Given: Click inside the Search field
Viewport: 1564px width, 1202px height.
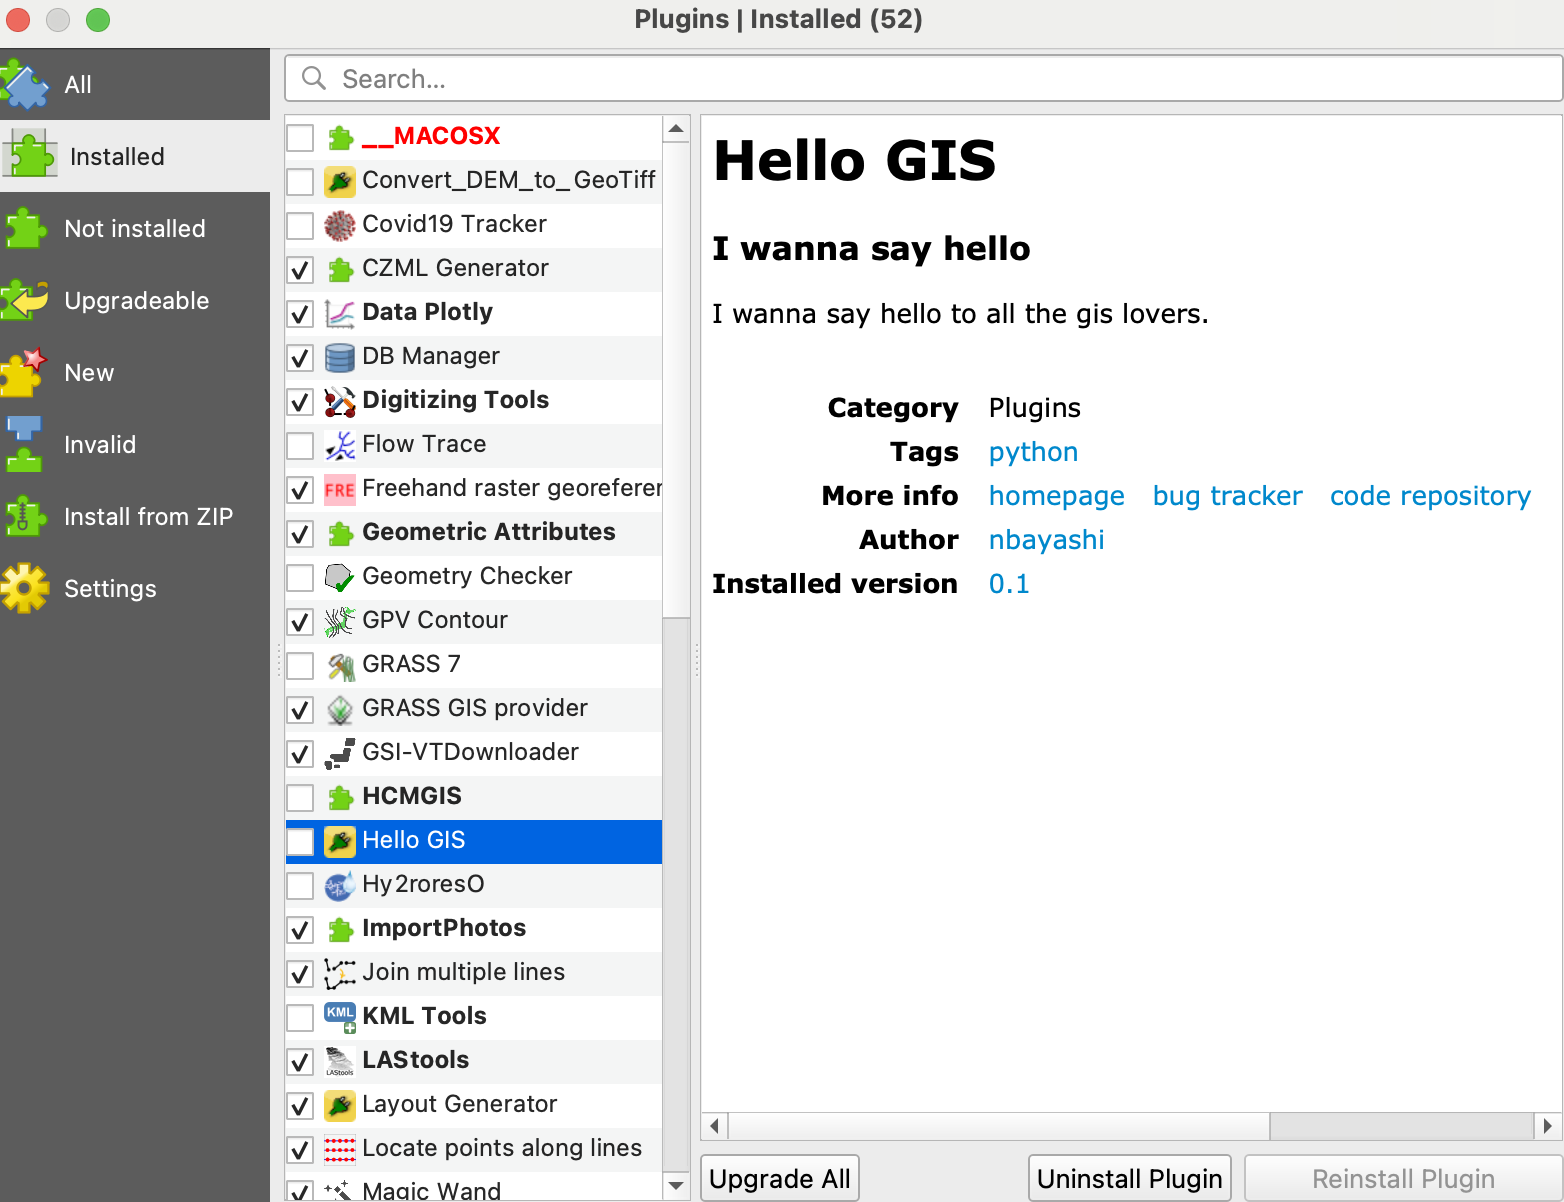Looking at the screenshot, I should pos(700,78).
